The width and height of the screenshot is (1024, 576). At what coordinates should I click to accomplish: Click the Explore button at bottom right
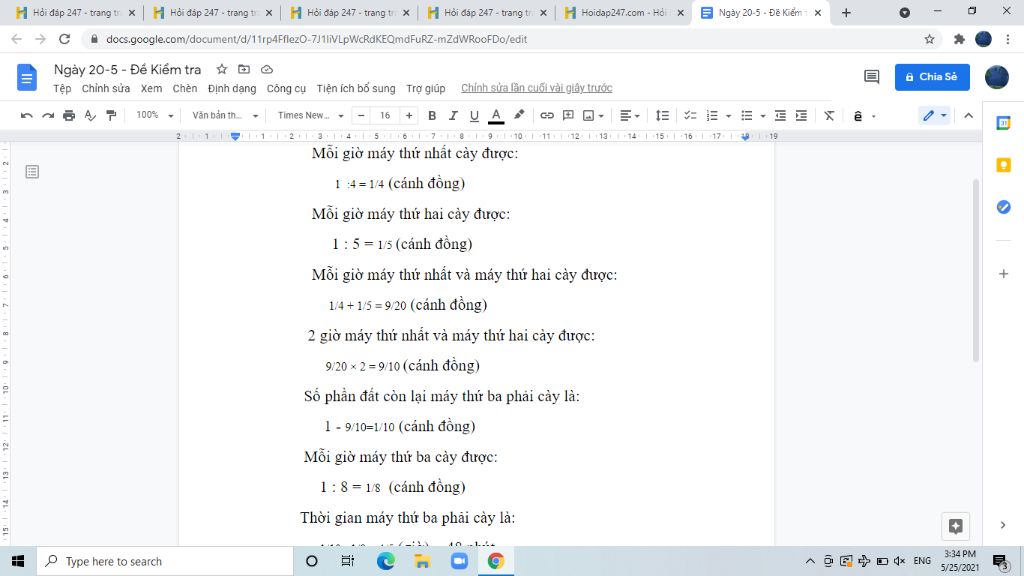[x=955, y=526]
